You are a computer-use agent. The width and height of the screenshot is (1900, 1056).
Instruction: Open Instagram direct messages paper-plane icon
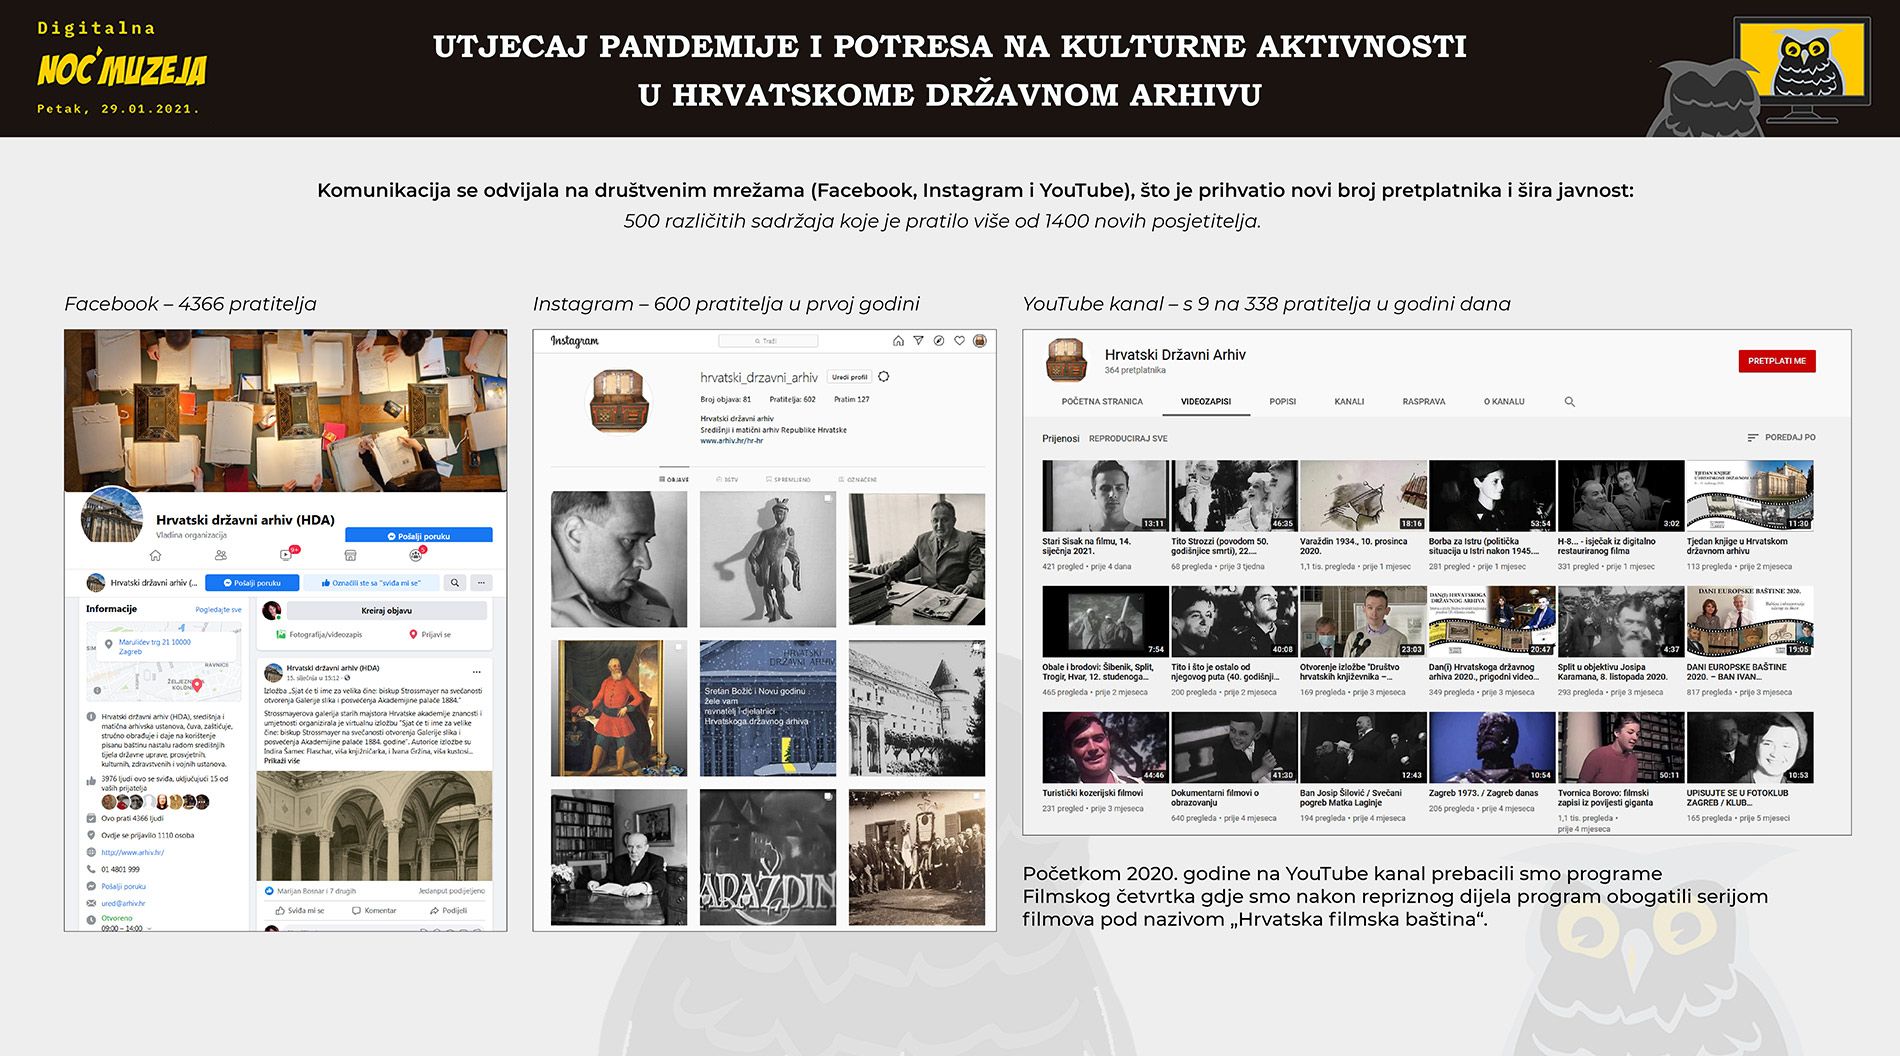click(918, 341)
